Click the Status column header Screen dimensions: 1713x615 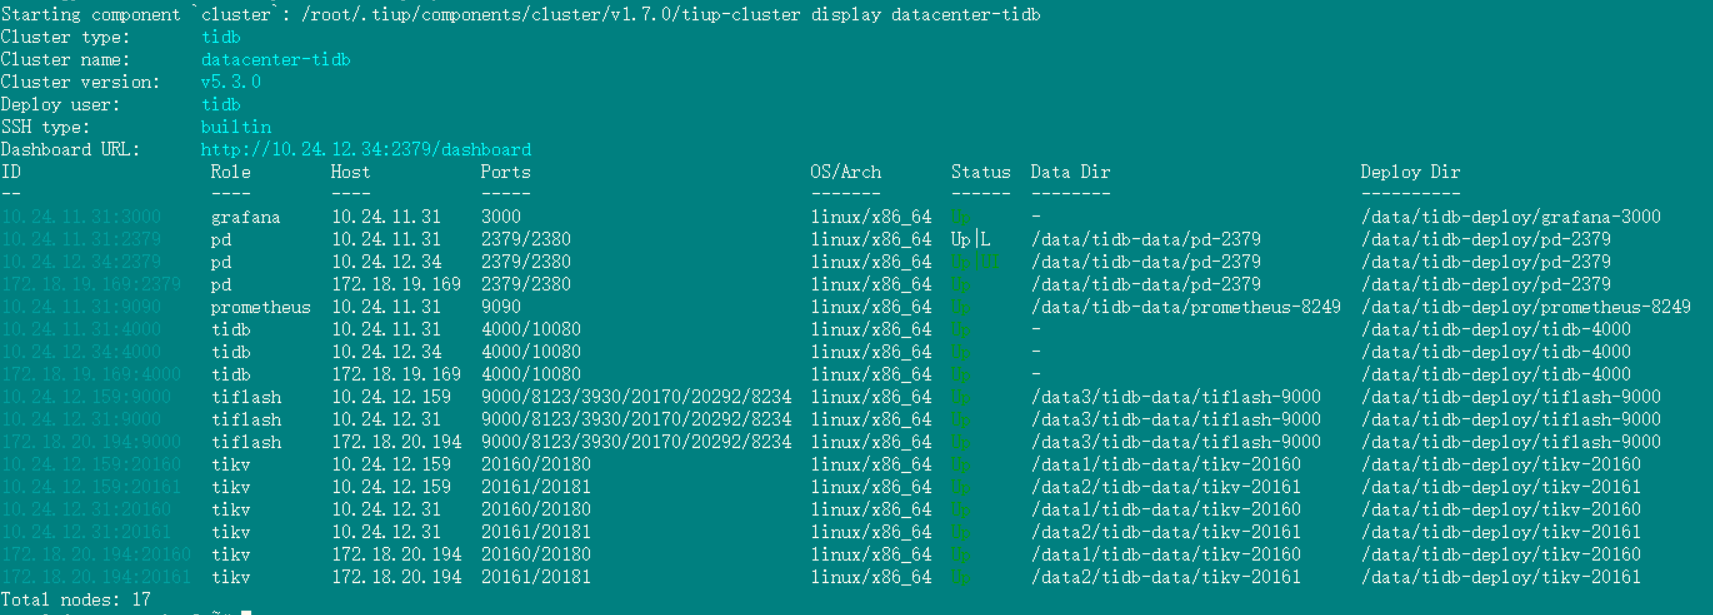coord(980,172)
